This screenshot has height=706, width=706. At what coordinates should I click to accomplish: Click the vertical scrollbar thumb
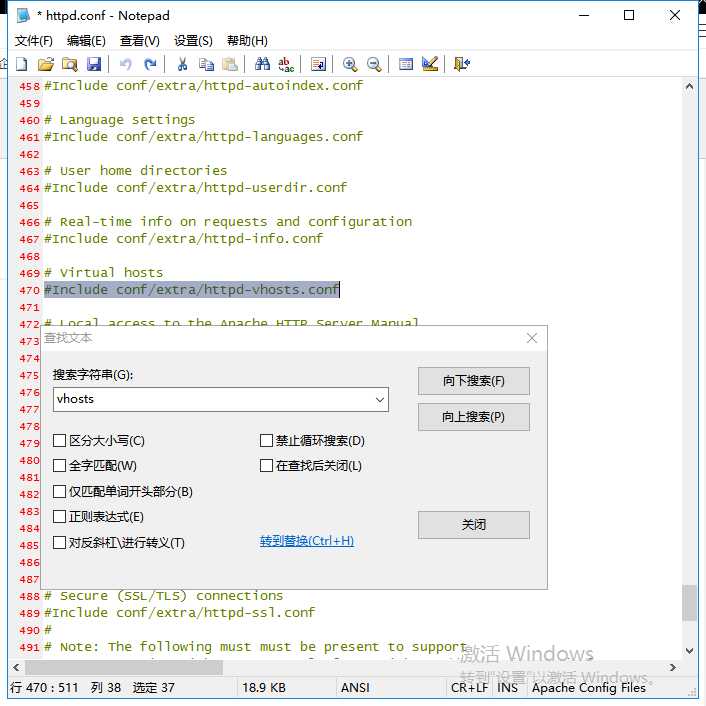click(x=689, y=602)
